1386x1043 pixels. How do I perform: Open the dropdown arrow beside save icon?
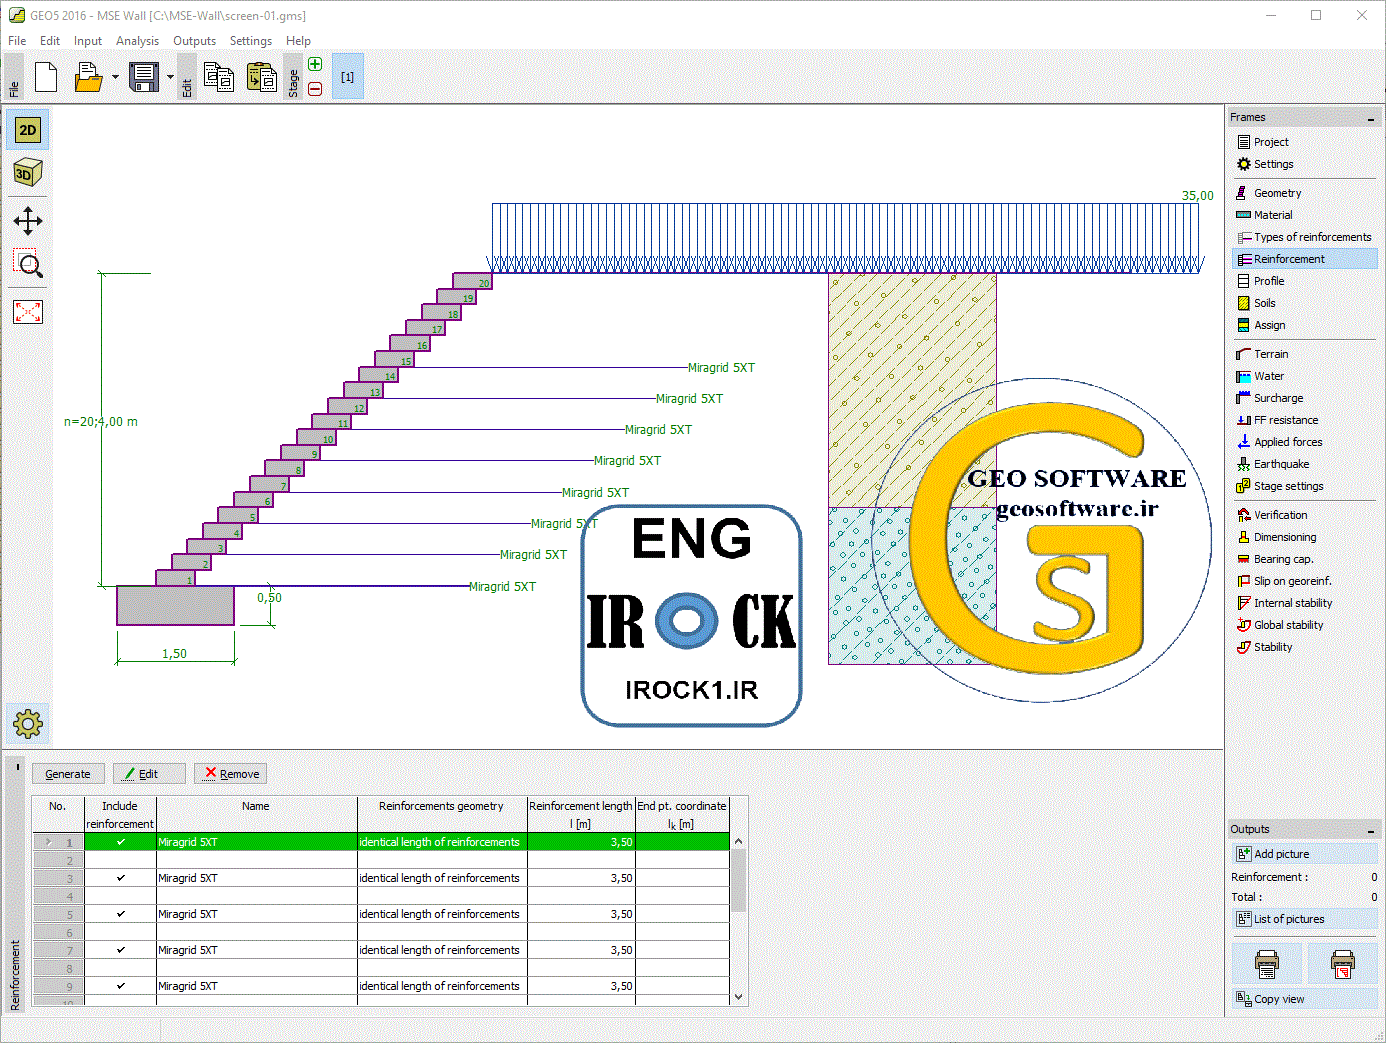tap(170, 77)
